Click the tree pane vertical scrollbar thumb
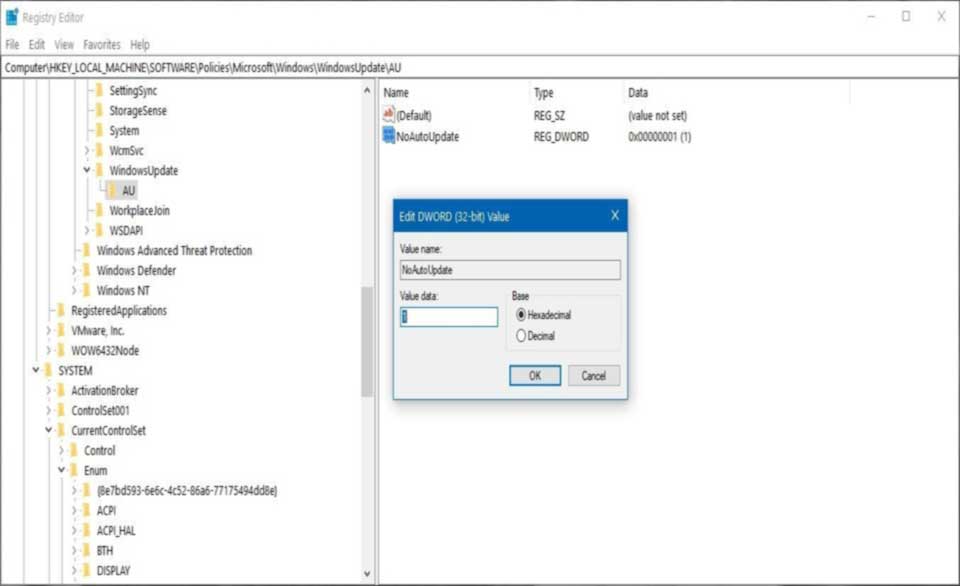The width and height of the screenshot is (960, 586). [367, 342]
